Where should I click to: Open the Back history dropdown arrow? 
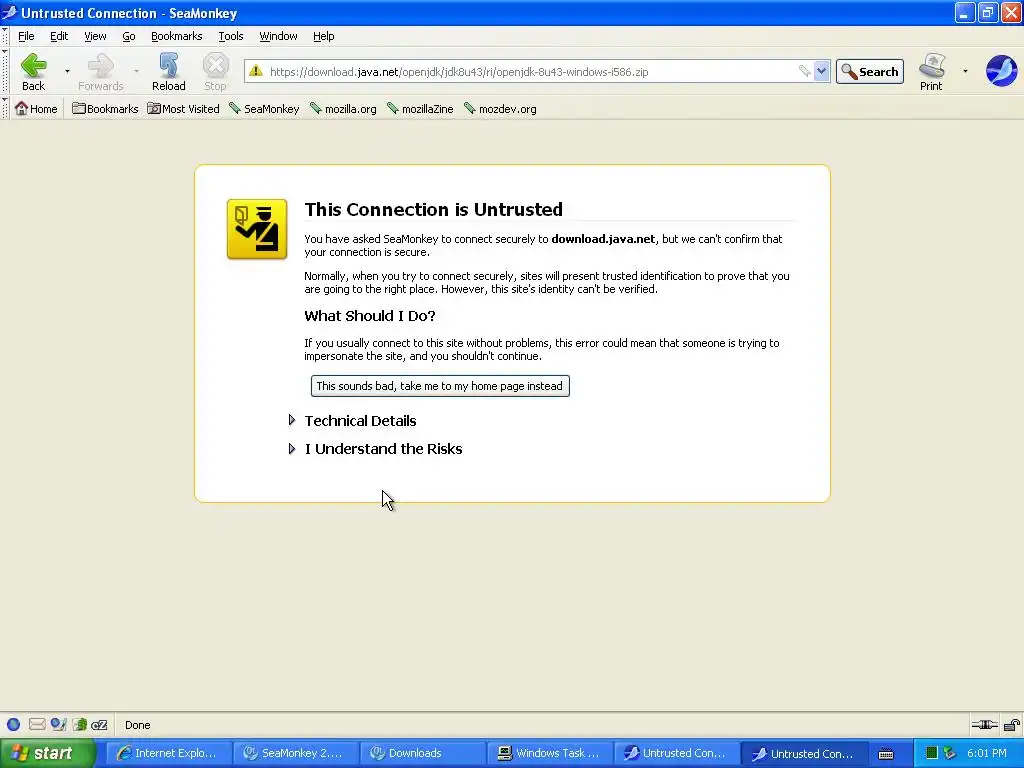tap(67, 71)
